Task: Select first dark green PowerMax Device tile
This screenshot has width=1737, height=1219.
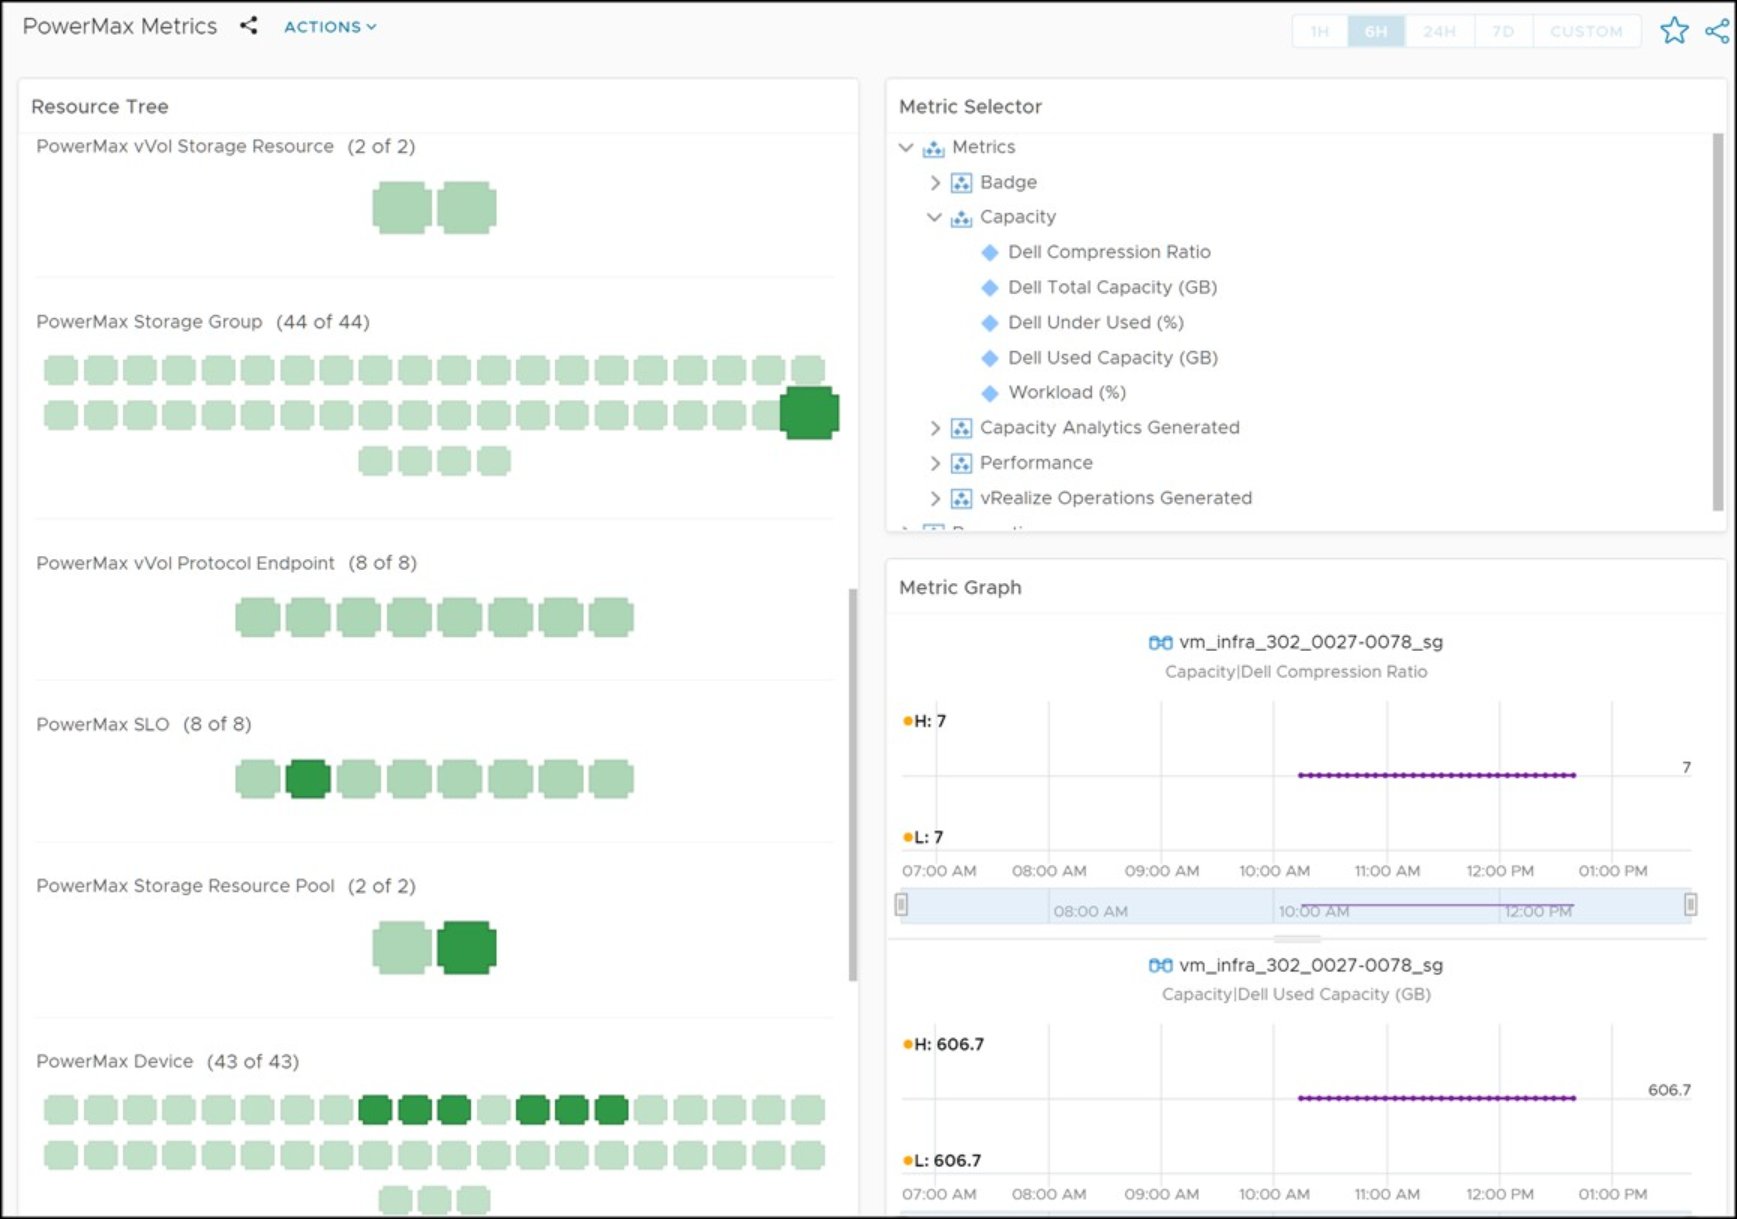Action: (x=375, y=1109)
